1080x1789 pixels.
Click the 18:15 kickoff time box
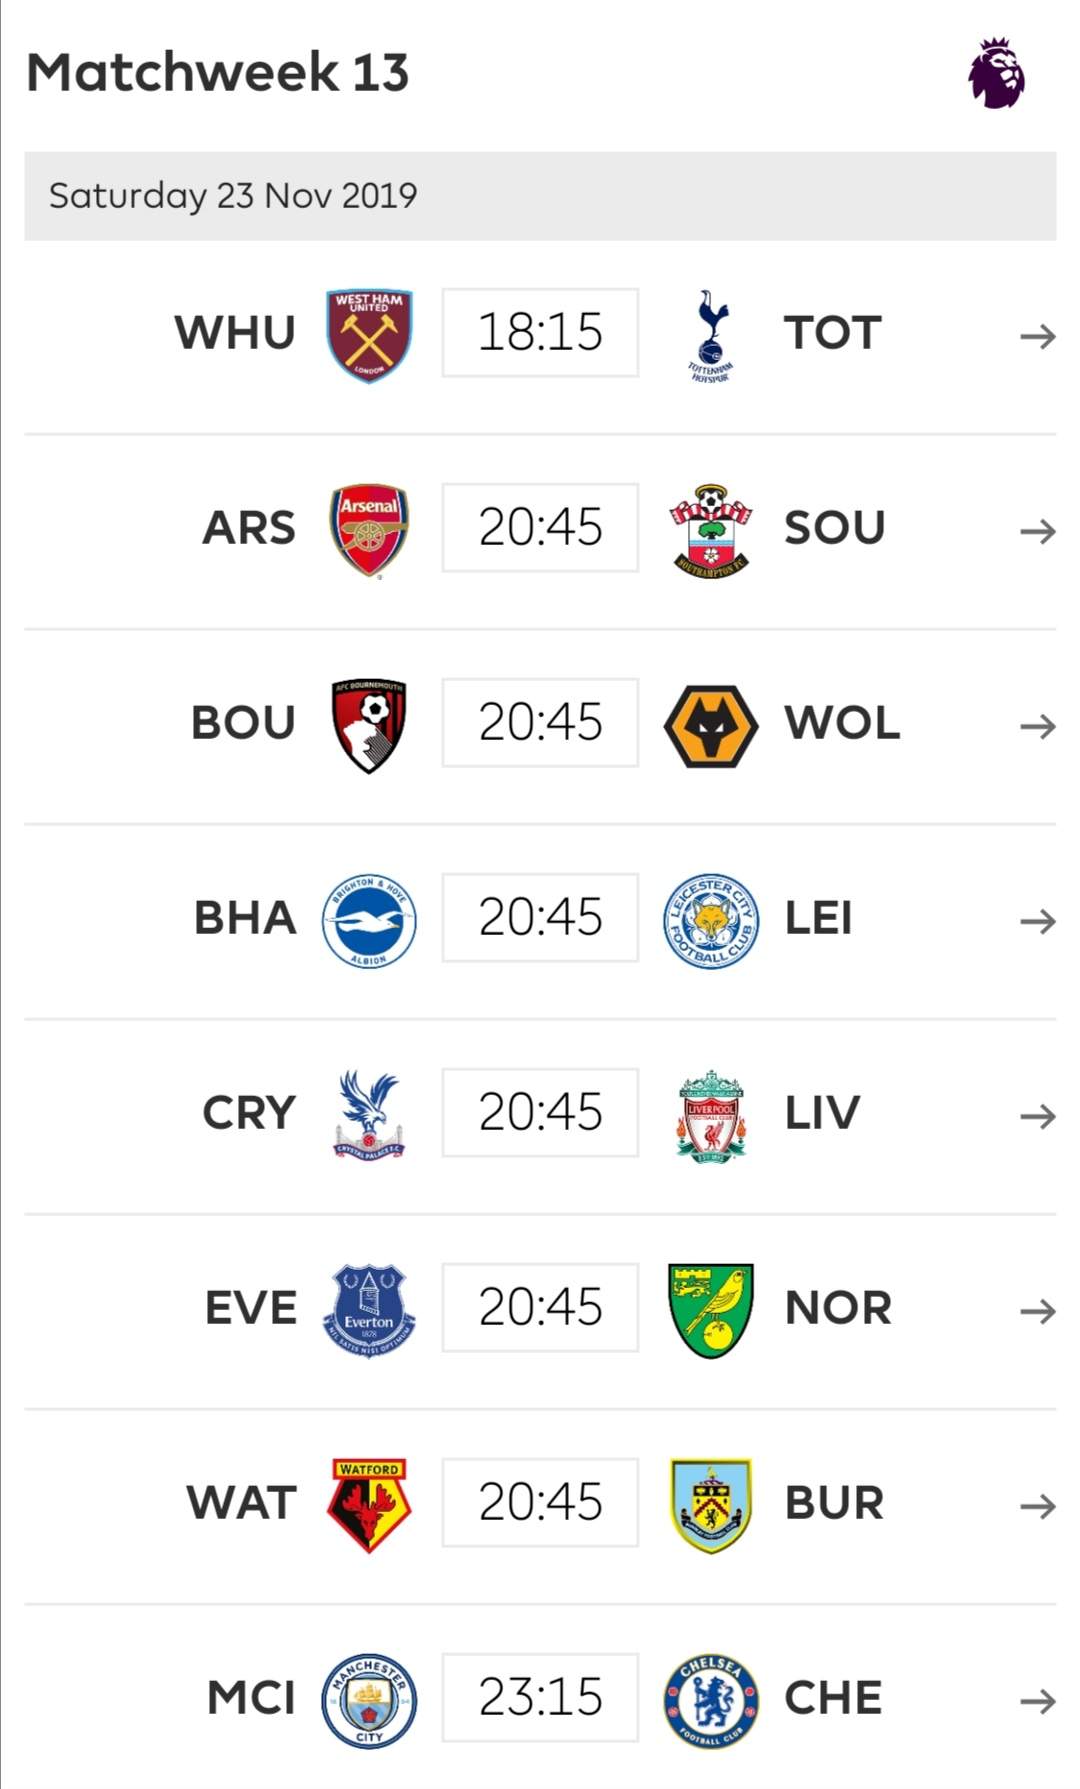[540, 333]
